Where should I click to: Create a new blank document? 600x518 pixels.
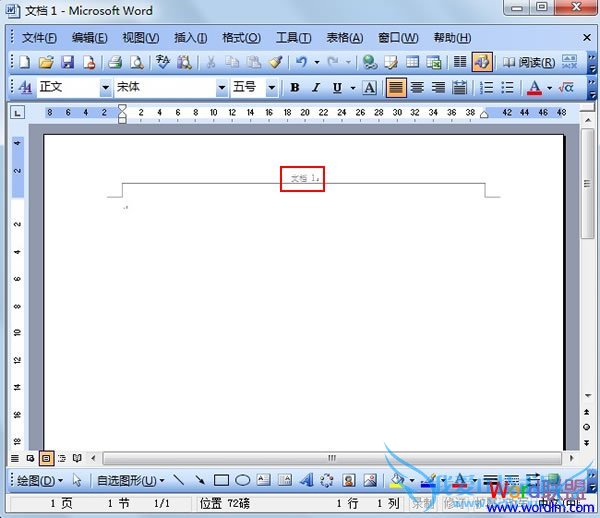(x=24, y=62)
